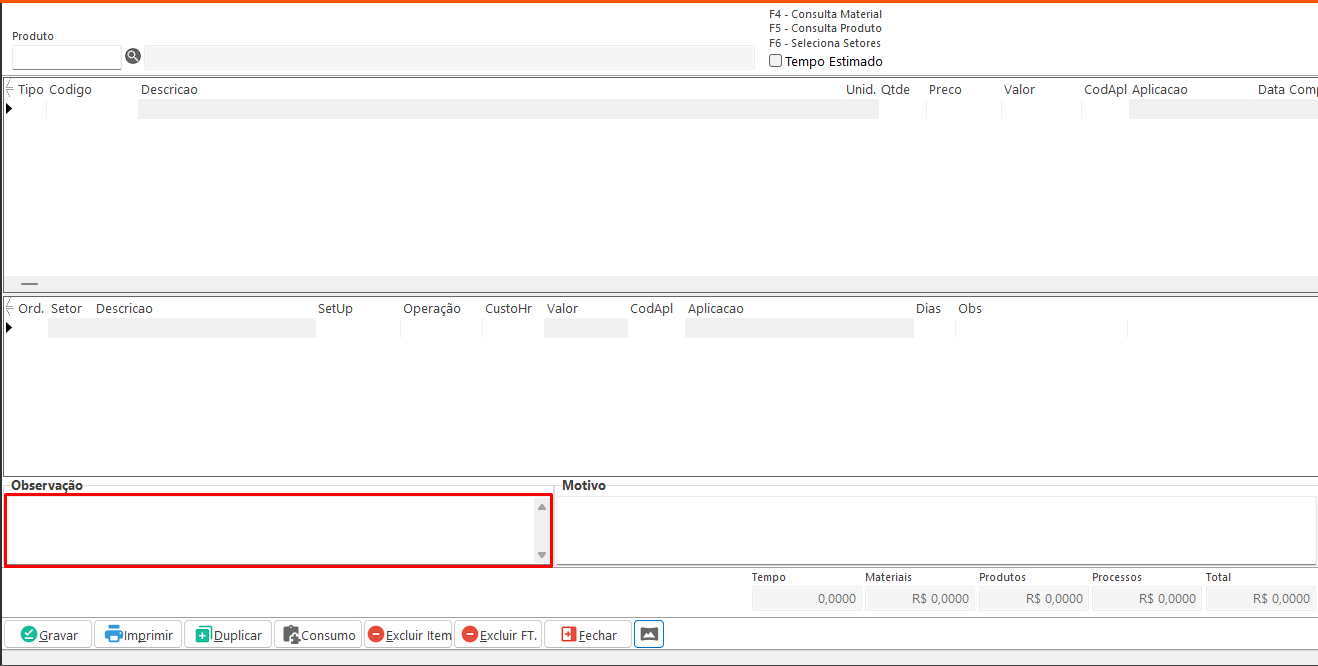Click the magnifier search icon beside Produto
1318x666 pixels.
(133, 56)
